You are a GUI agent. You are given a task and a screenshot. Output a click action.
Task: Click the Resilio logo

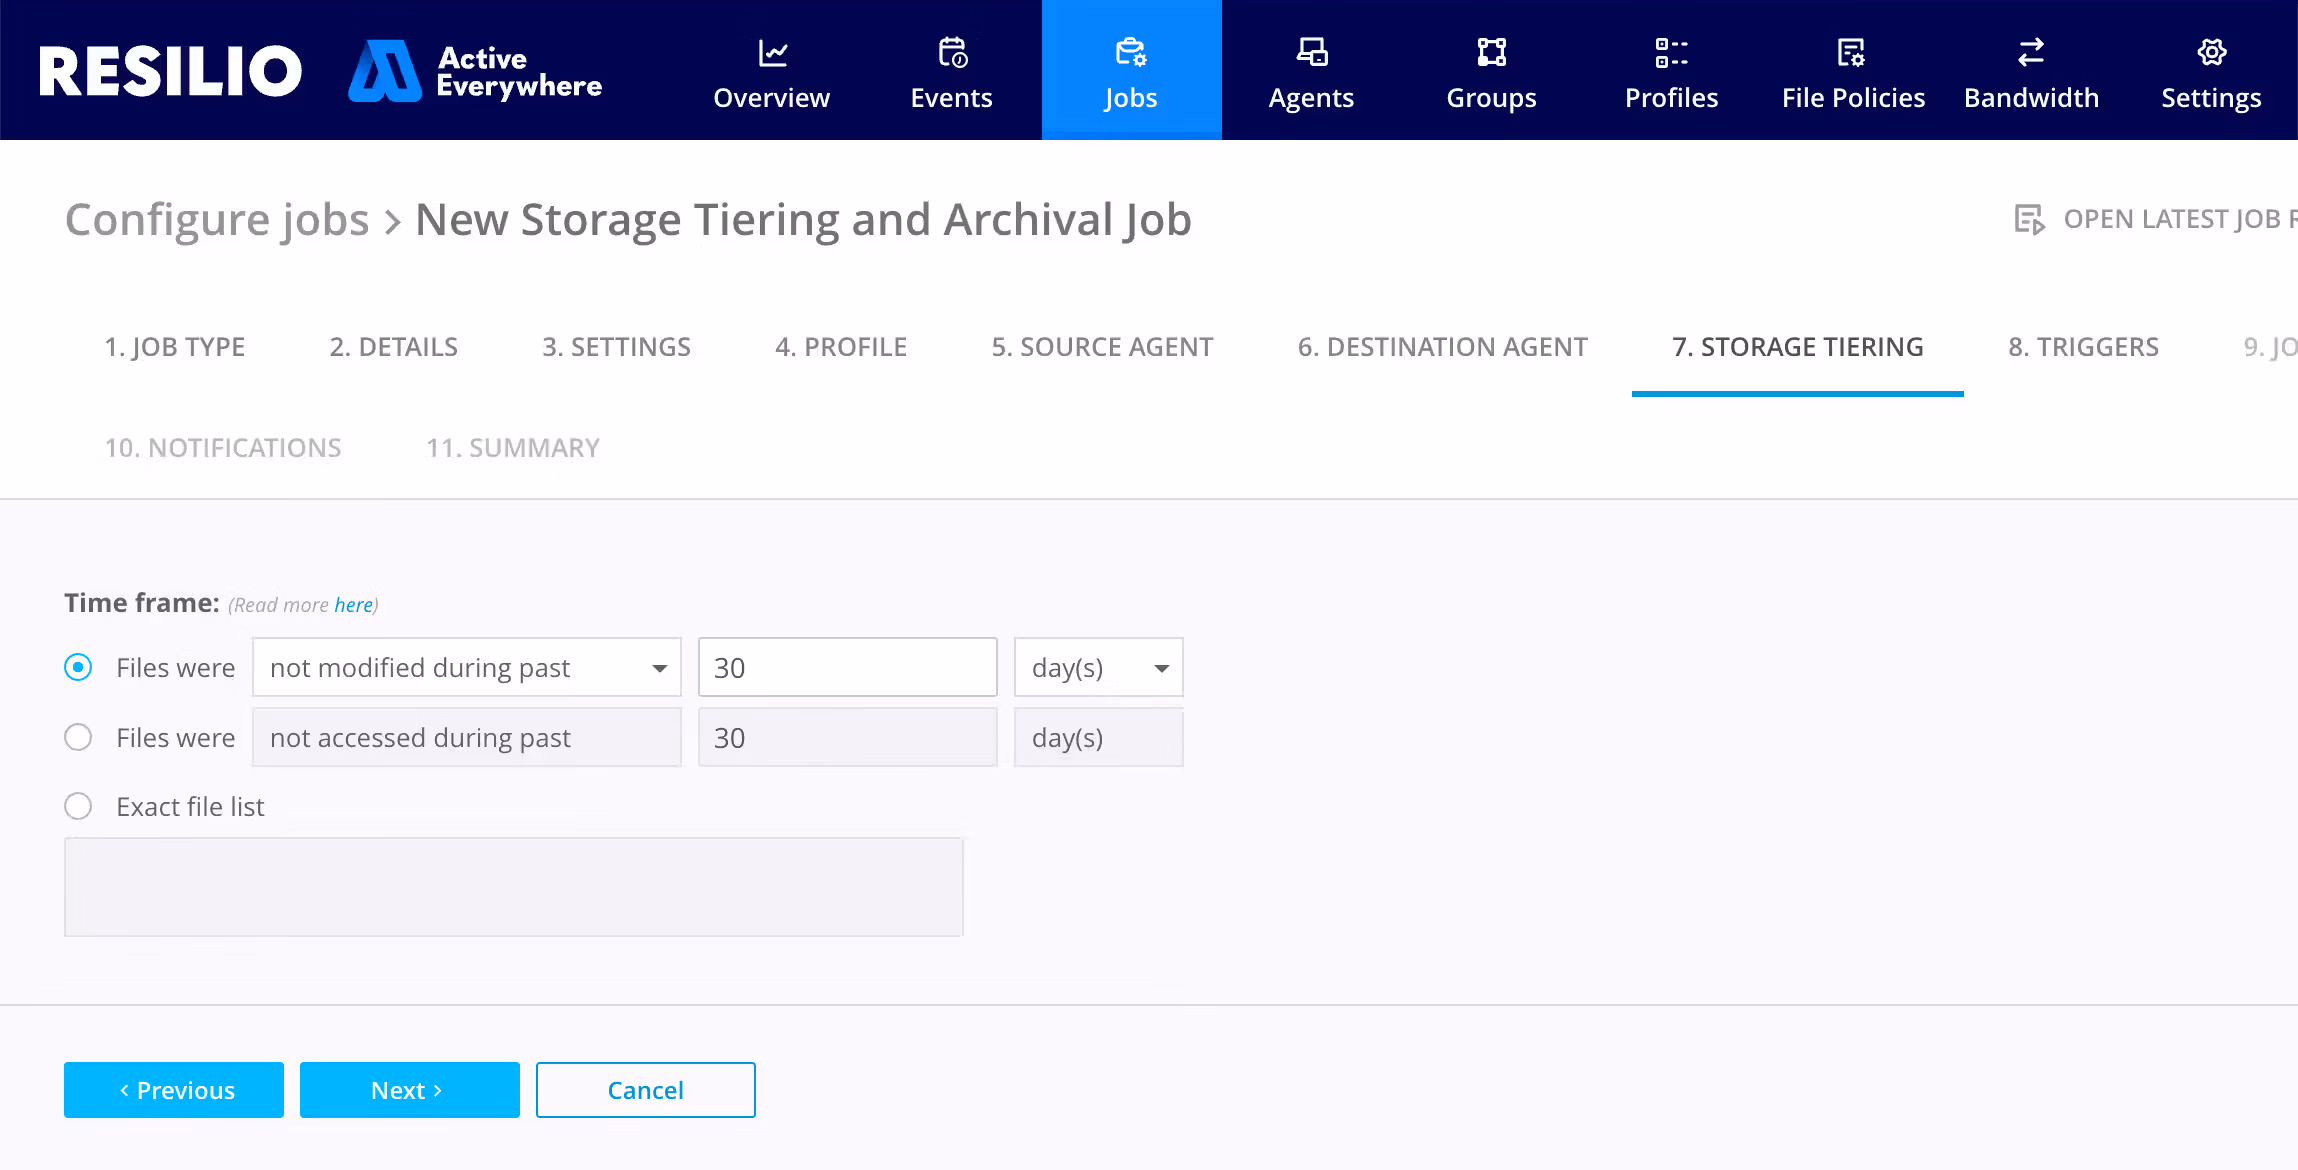click(170, 71)
